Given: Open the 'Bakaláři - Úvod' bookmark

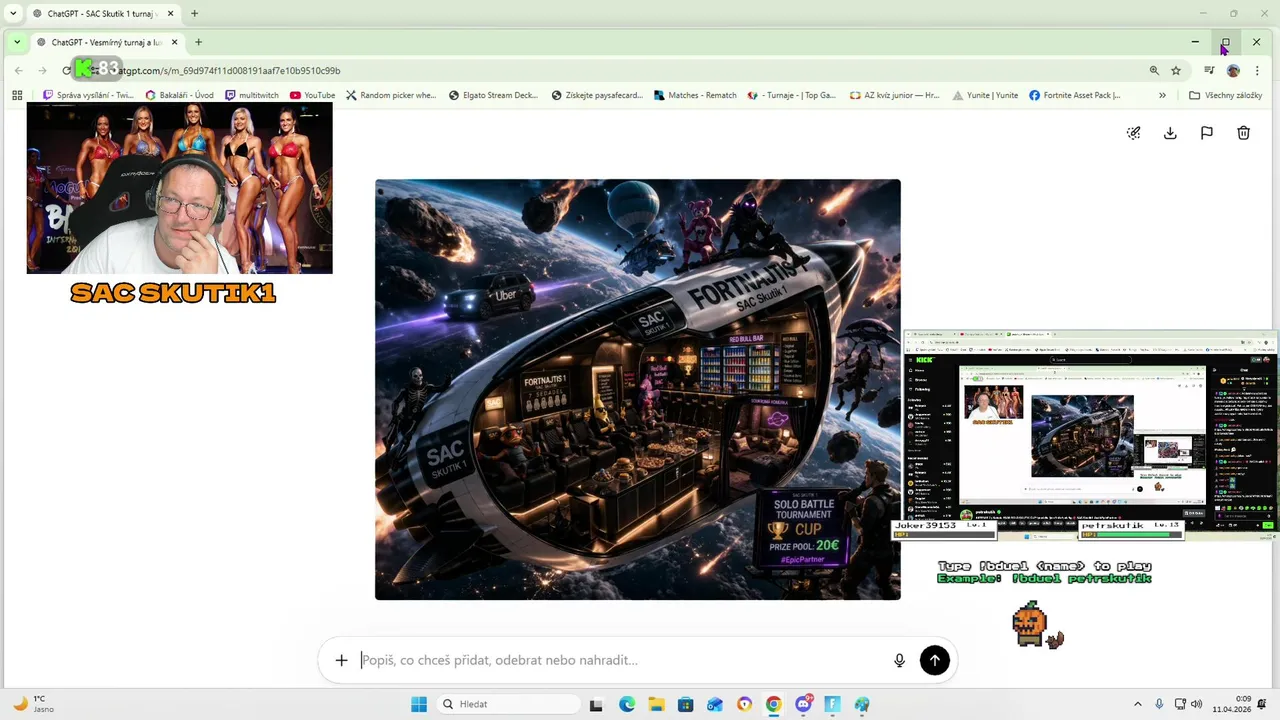Looking at the screenshot, I should click(180, 95).
